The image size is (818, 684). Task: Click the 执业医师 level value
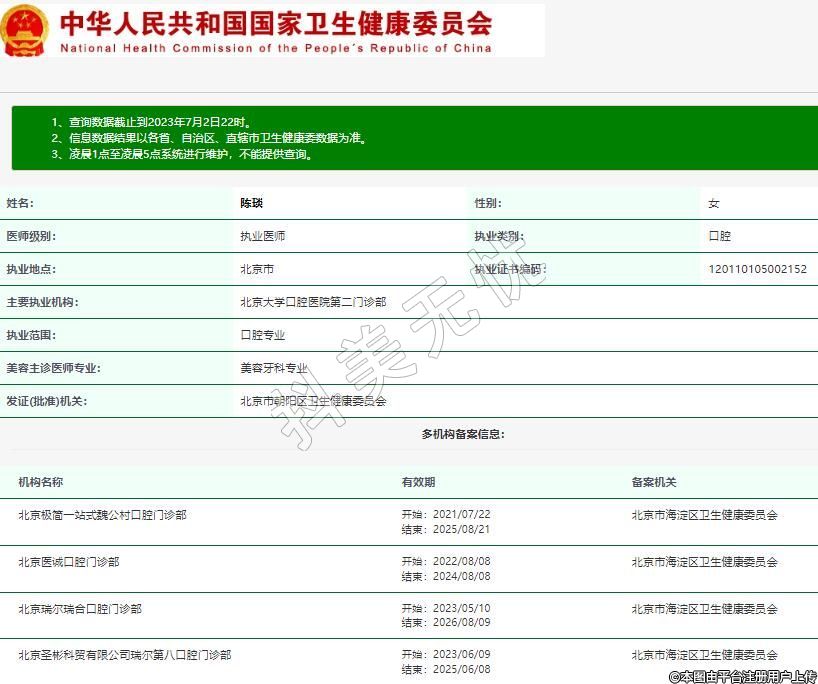[x=262, y=236]
